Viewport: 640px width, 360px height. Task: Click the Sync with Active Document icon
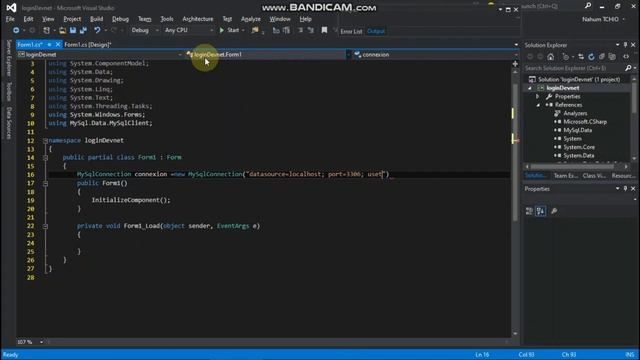(x=581, y=57)
